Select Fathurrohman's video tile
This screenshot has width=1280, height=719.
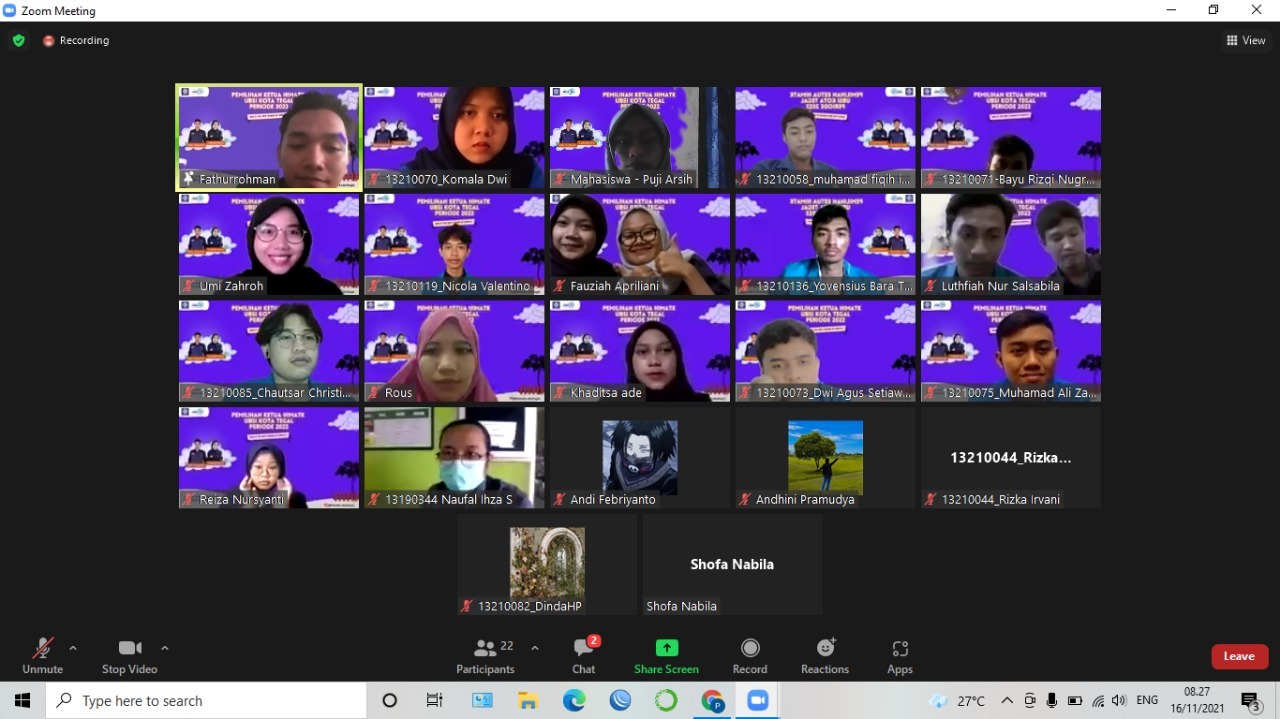(x=269, y=138)
